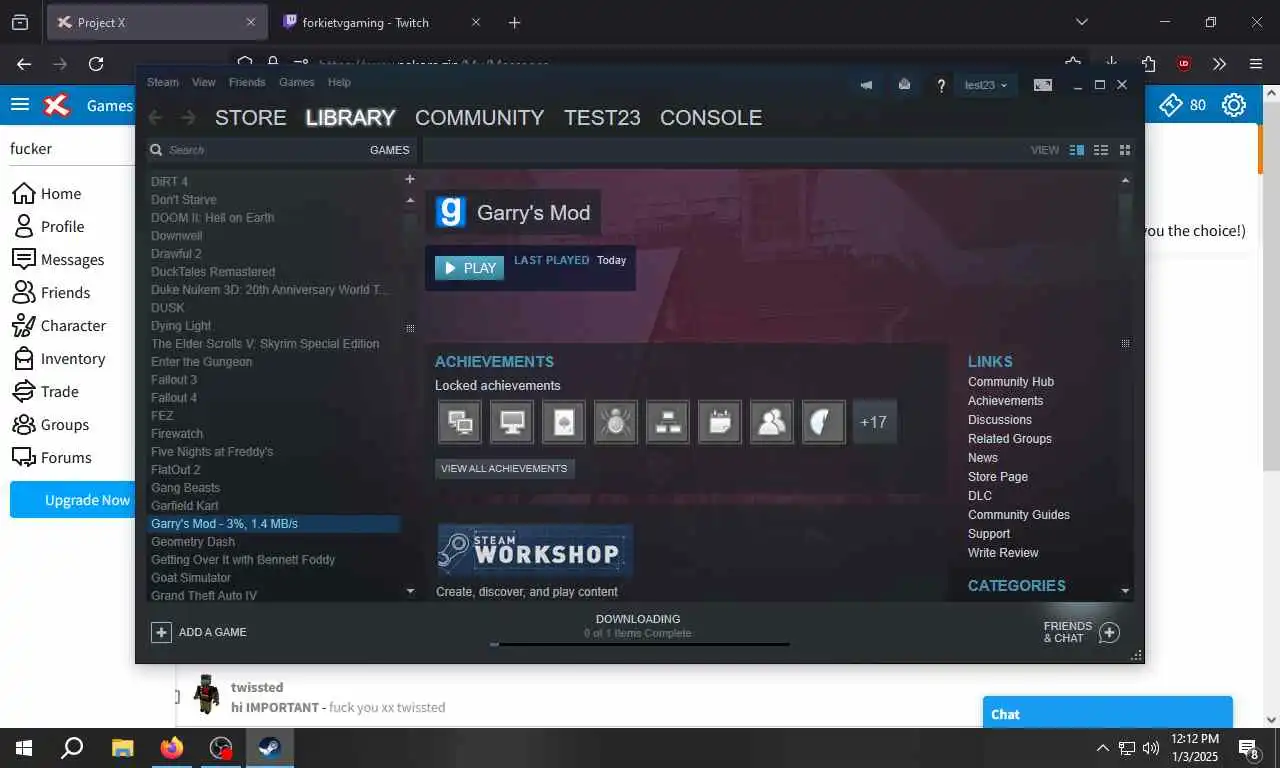Switch library to grid view
1280x768 pixels.
(1125, 150)
